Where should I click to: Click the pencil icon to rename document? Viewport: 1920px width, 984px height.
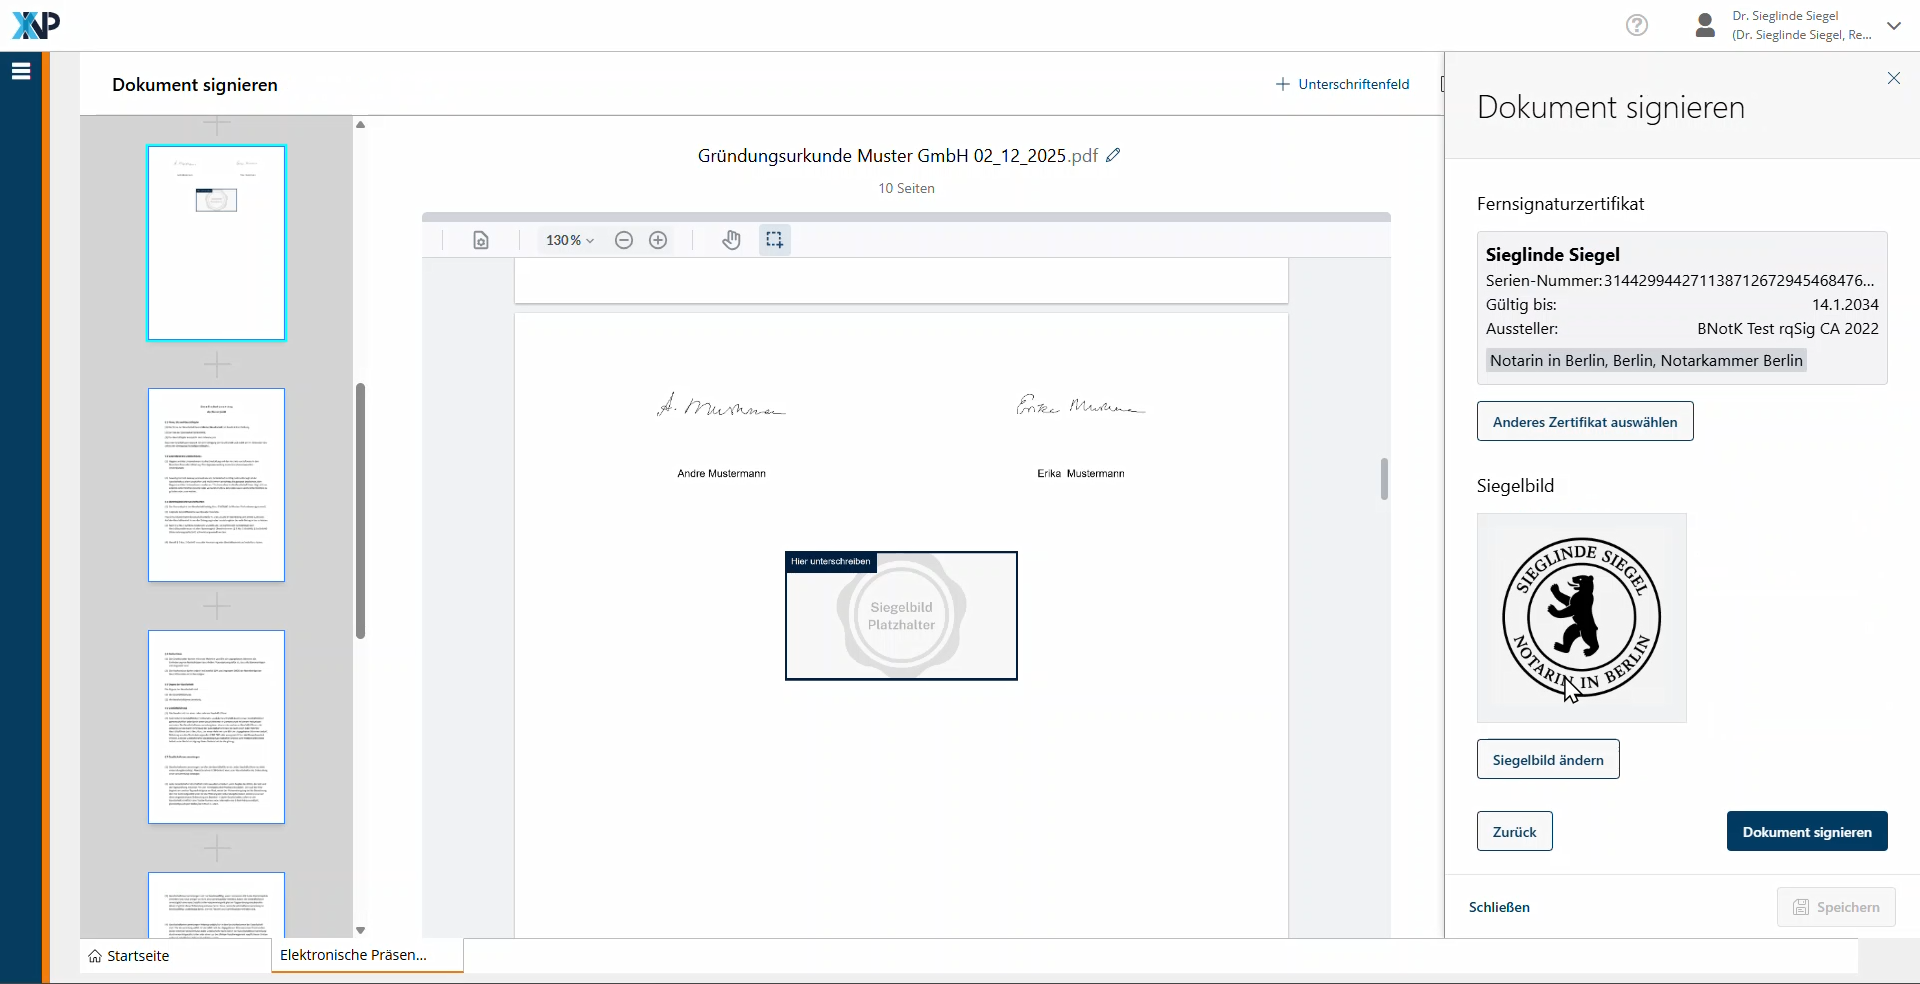(1113, 155)
